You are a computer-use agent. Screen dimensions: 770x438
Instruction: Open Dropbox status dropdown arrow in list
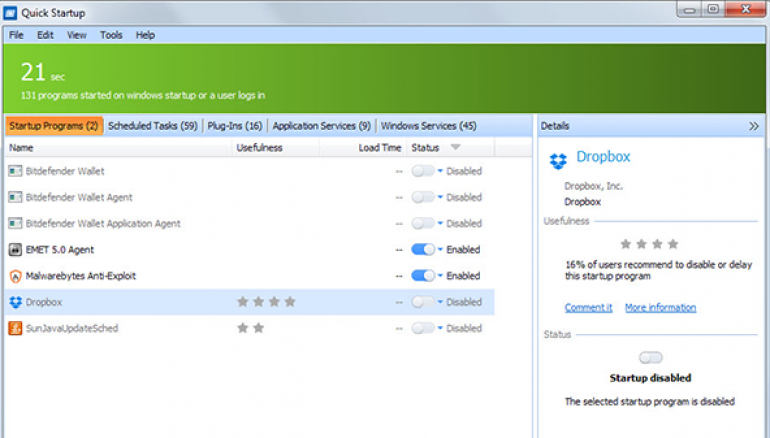(x=440, y=302)
